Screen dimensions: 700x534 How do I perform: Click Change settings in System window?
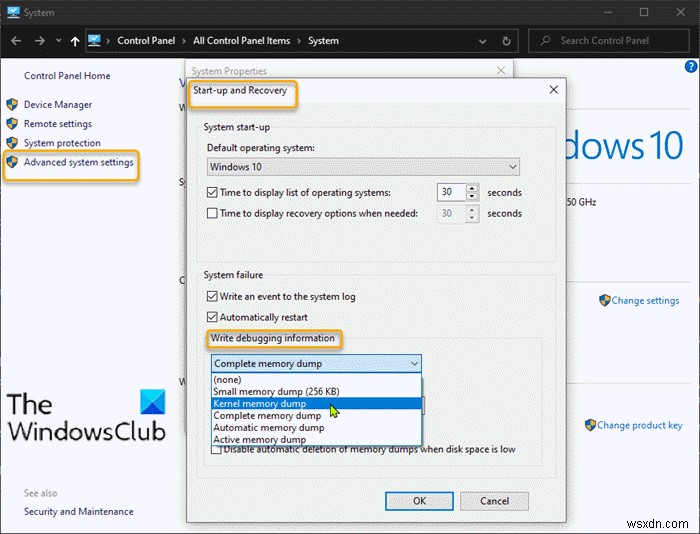click(x=645, y=300)
